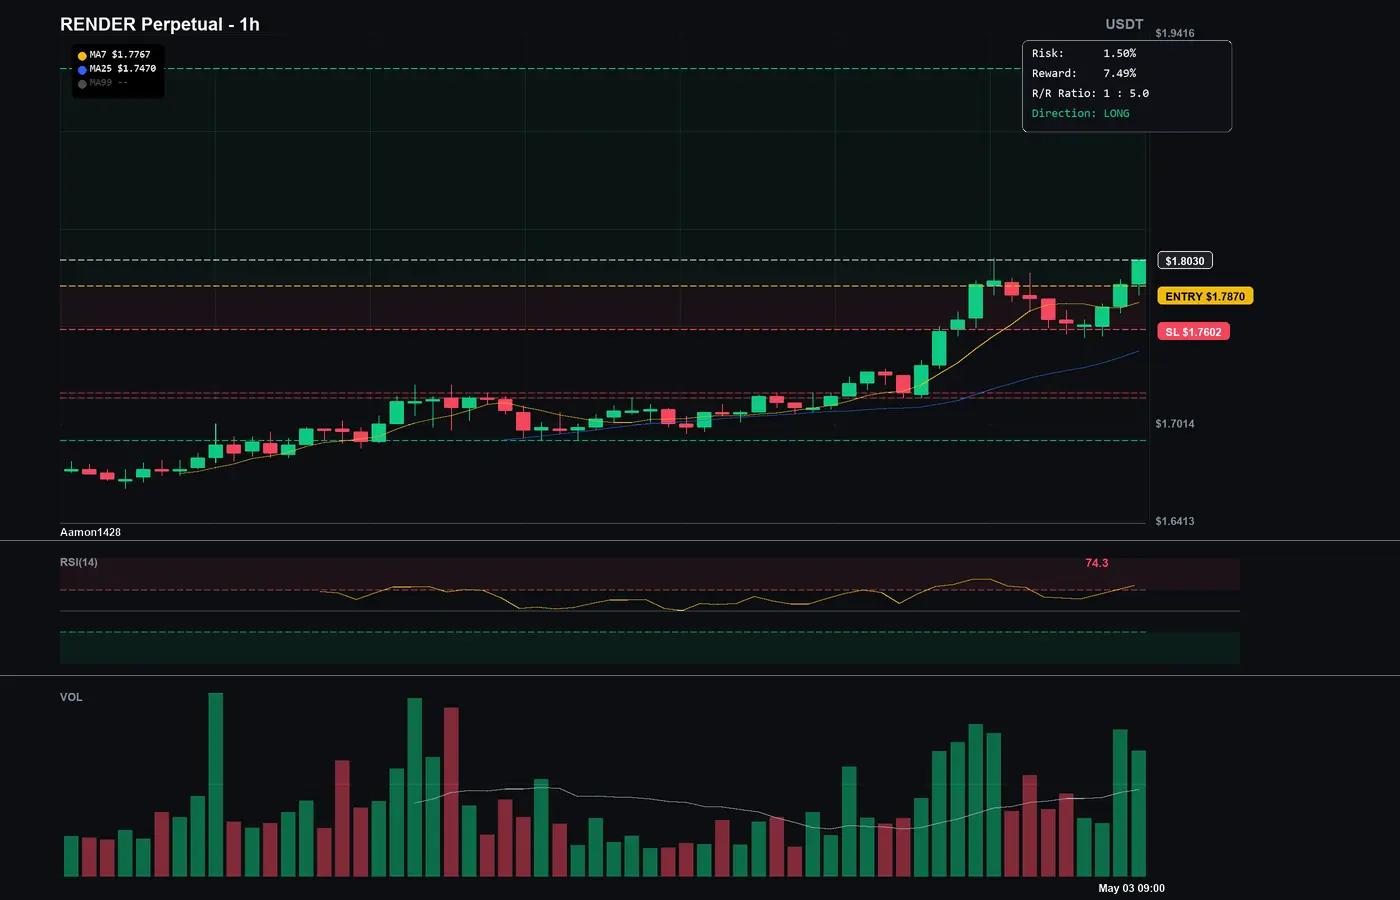This screenshot has width=1400, height=900.
Task: Click the Reward 7.49% value
Action: point(1120,73)
